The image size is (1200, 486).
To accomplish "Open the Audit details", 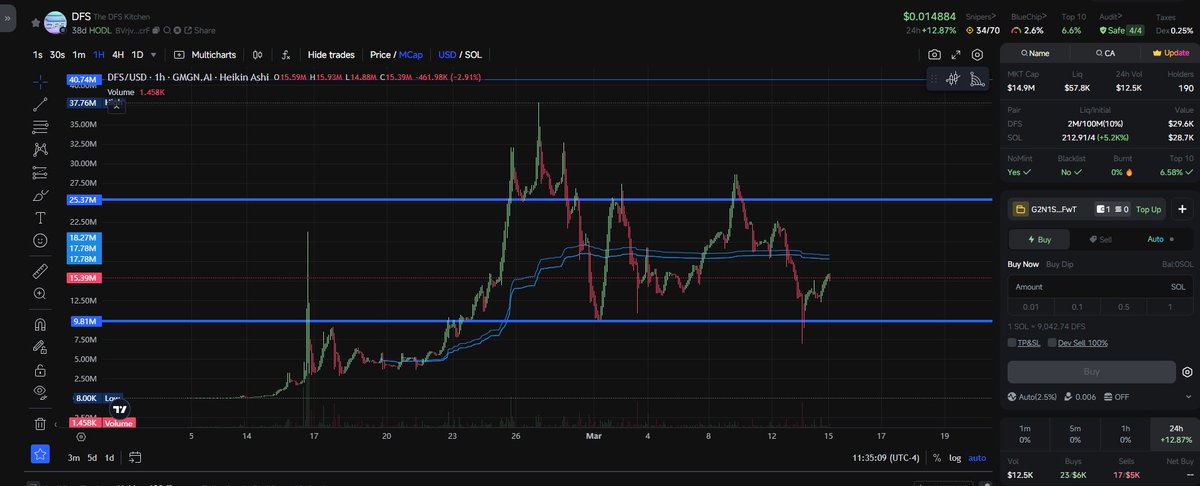I will click(x=1111, y=16).
